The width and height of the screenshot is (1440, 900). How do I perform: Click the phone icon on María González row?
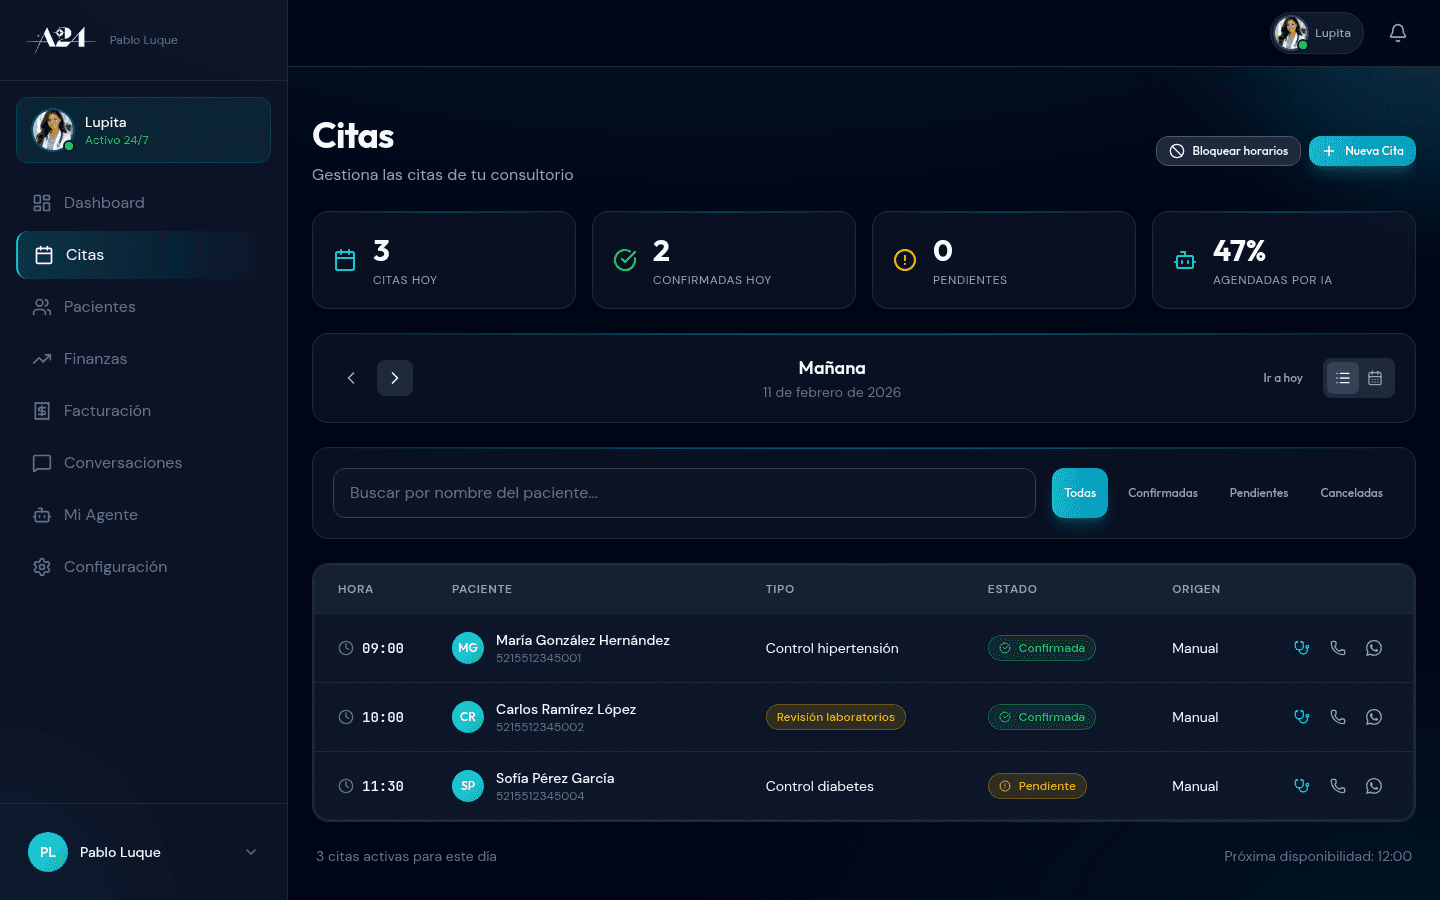(1338, 647)
